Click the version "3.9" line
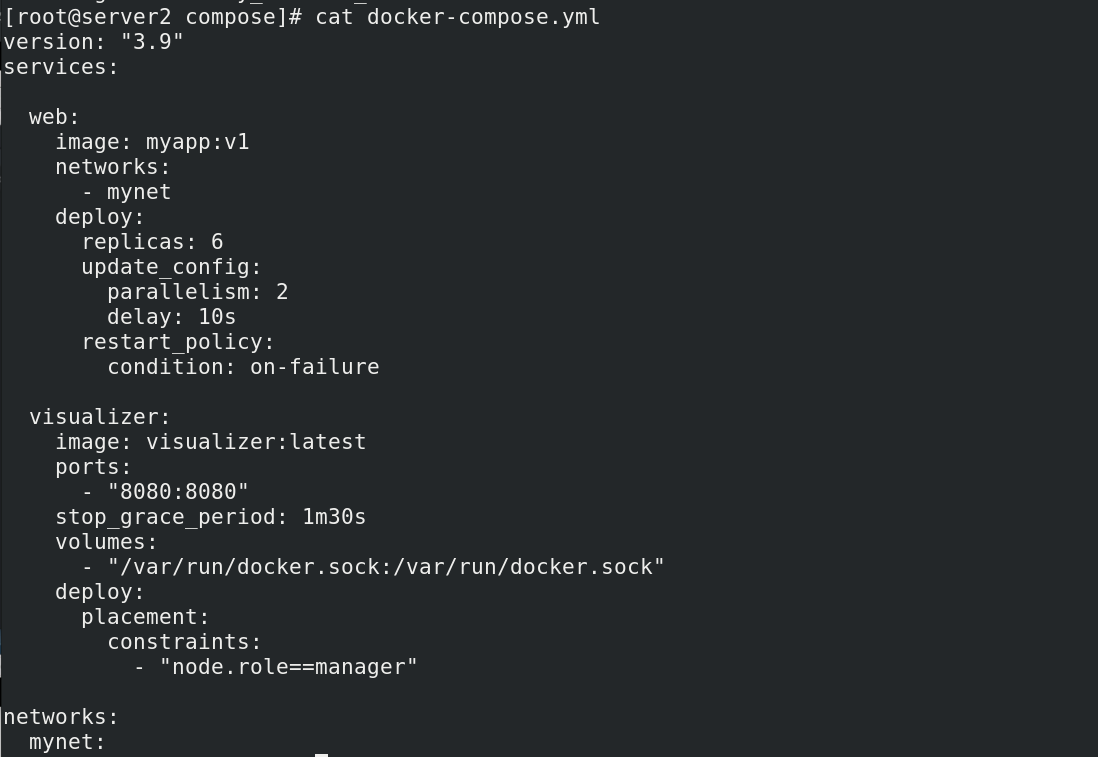The width and height of the screenshot is (1098, 757). [x=94, y=42]
